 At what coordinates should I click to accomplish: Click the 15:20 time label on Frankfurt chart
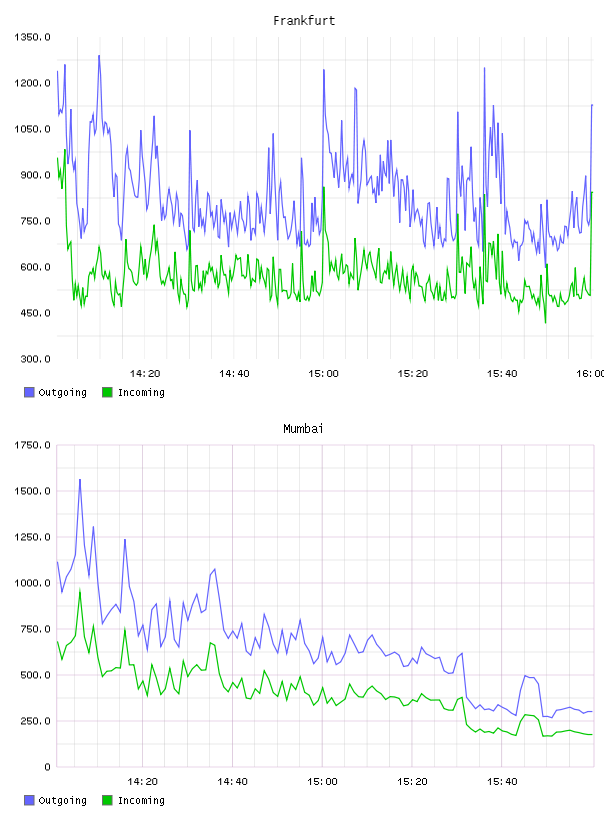click(413, 374)
